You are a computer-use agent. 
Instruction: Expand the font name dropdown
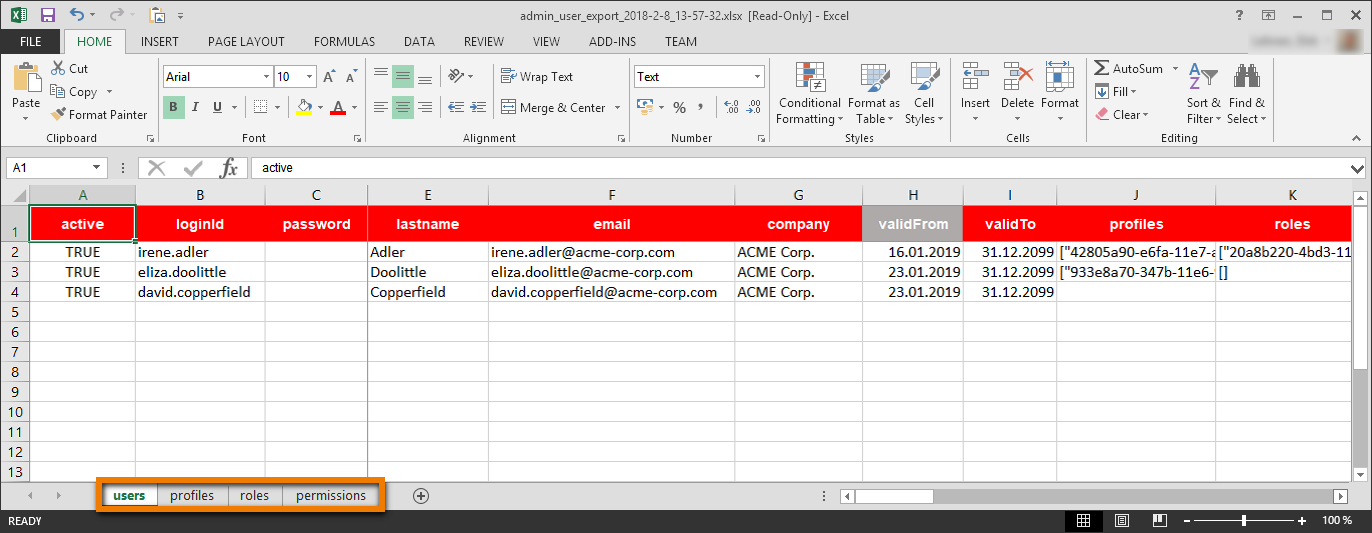coord(266,77)
